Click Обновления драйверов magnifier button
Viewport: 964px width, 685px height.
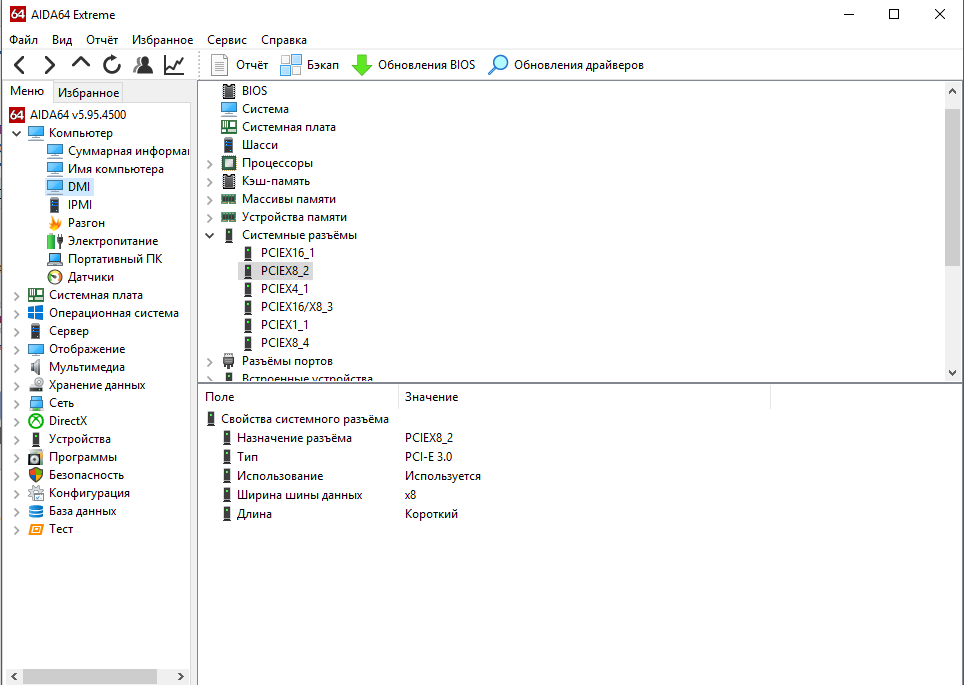coord(566,65)
